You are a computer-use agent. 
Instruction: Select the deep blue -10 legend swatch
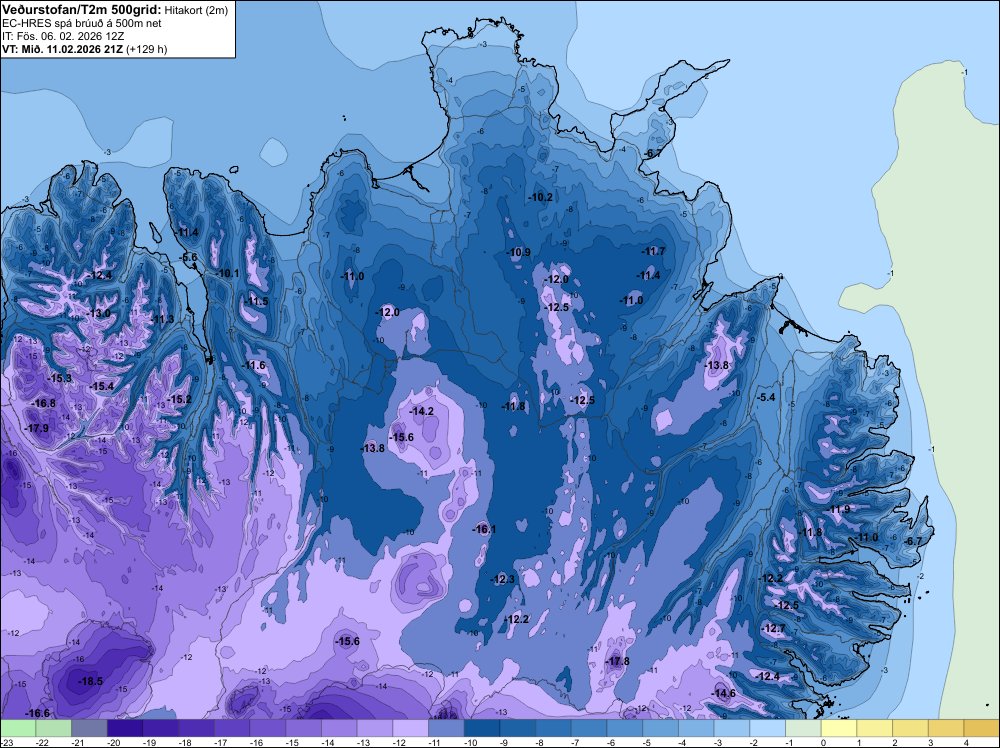click(482, 728)
